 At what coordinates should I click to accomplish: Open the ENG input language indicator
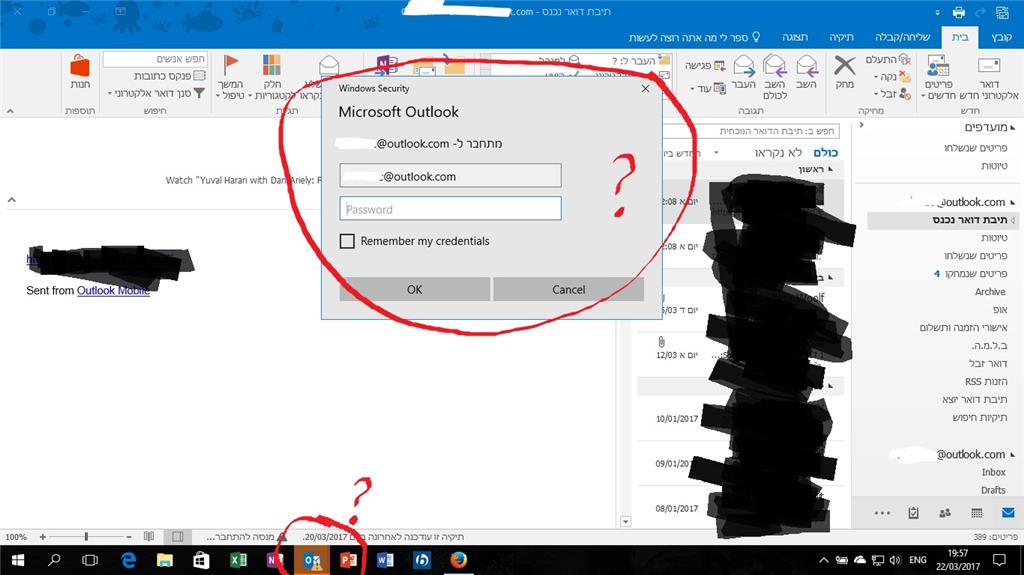click(x=918, y=560)
